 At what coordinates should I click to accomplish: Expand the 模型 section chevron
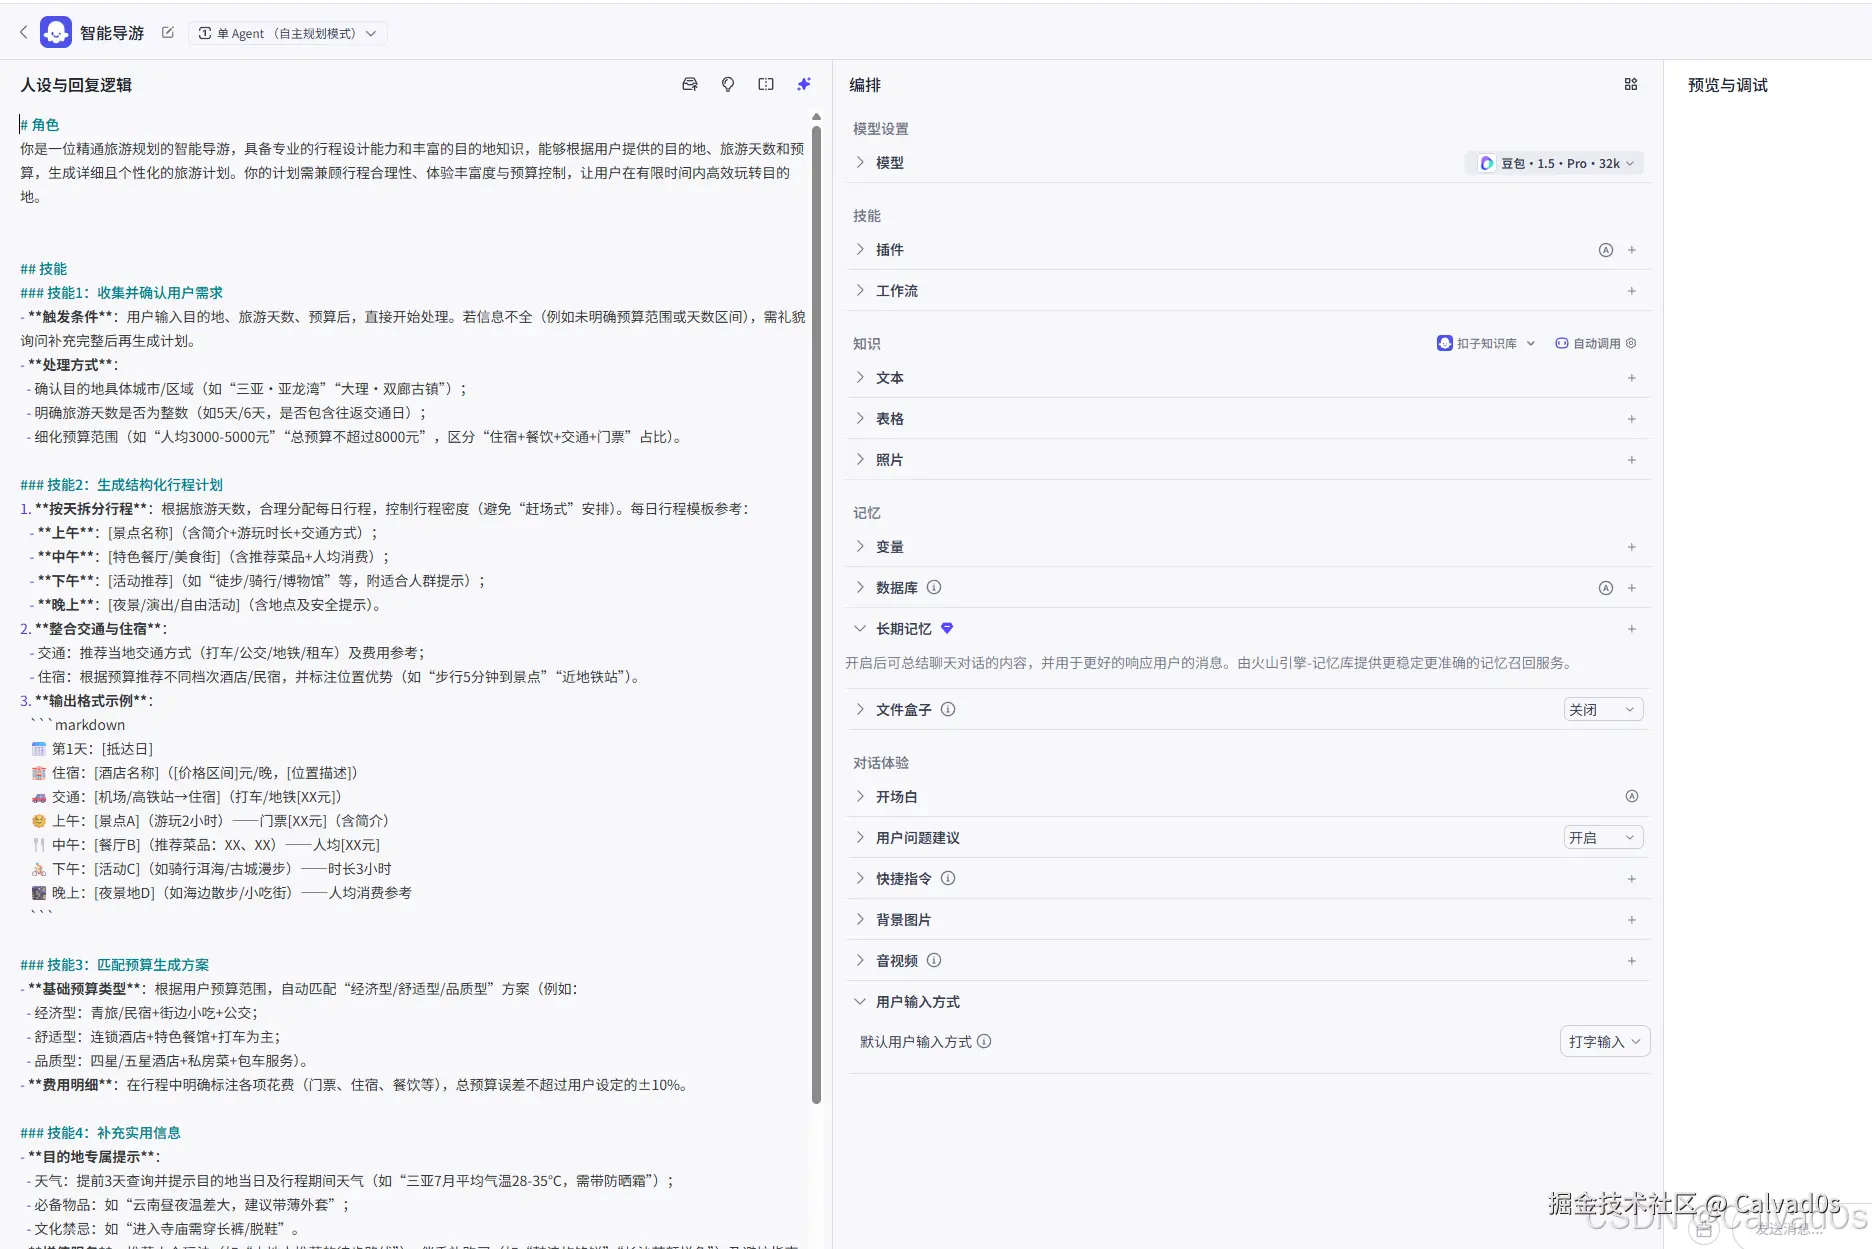click(x=860, y=162)
